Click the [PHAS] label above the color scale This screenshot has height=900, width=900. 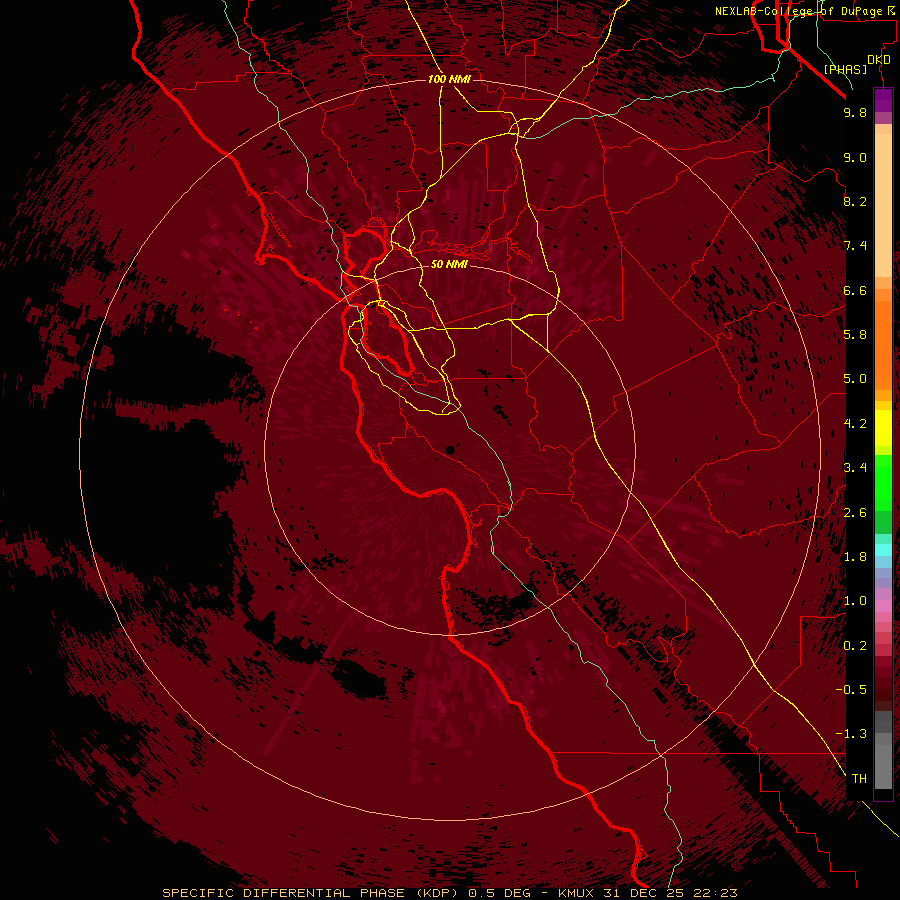click(x=845, y=69)
